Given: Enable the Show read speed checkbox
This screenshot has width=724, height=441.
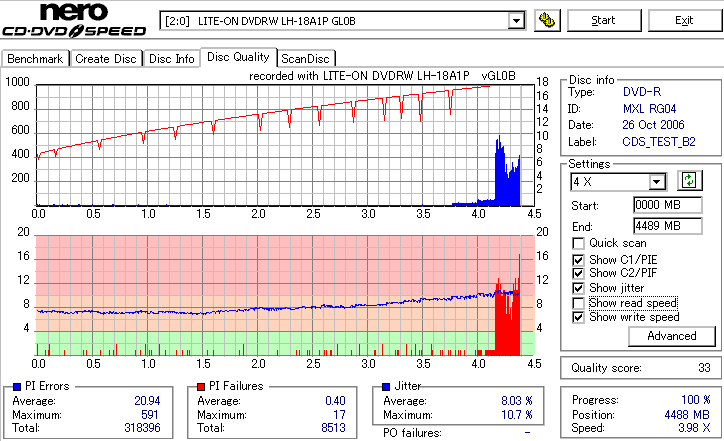Looking at the screenshot, I should pyautogui.click(x=578, y=303).
